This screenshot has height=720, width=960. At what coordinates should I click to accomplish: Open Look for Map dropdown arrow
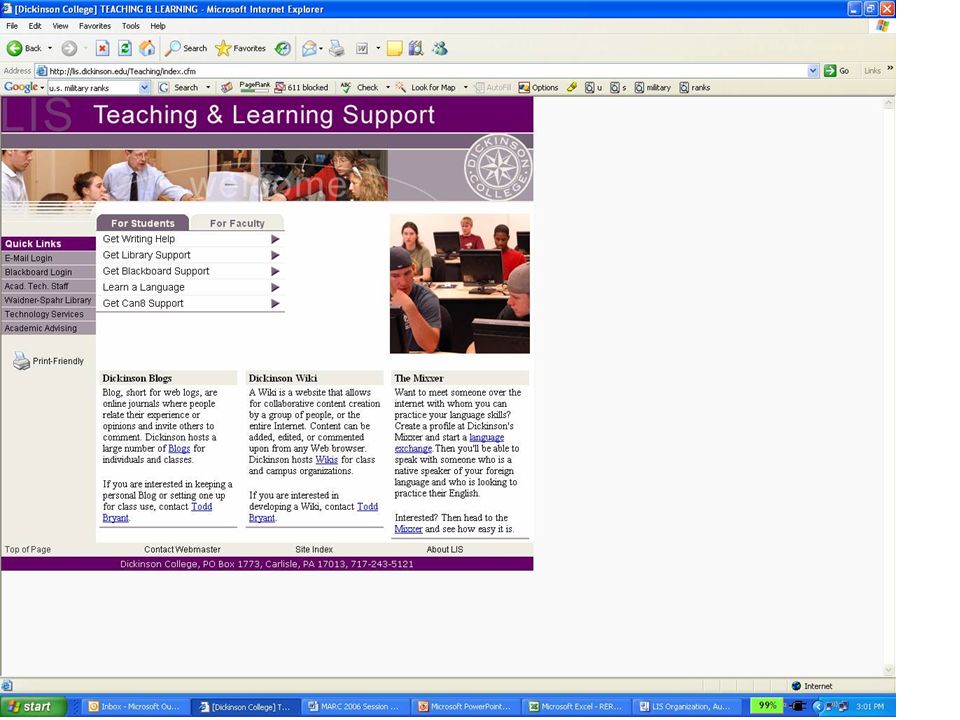pyautogui.click(x=465, y=88)
